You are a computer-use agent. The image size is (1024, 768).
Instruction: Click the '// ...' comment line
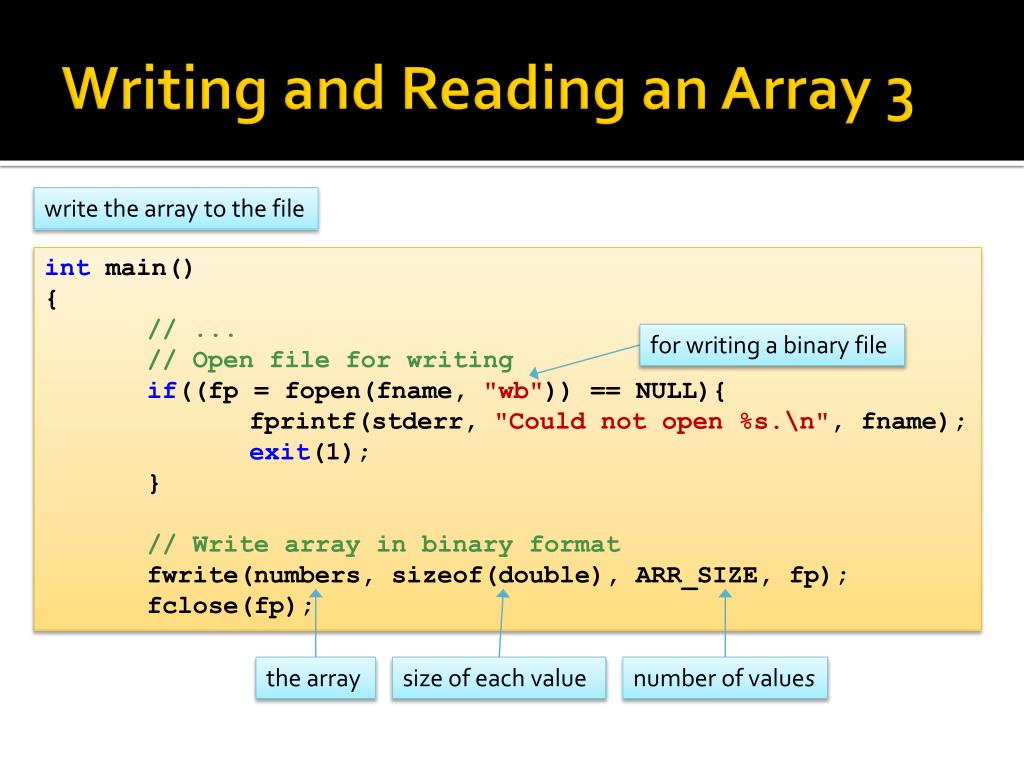[x=191, y=329]
